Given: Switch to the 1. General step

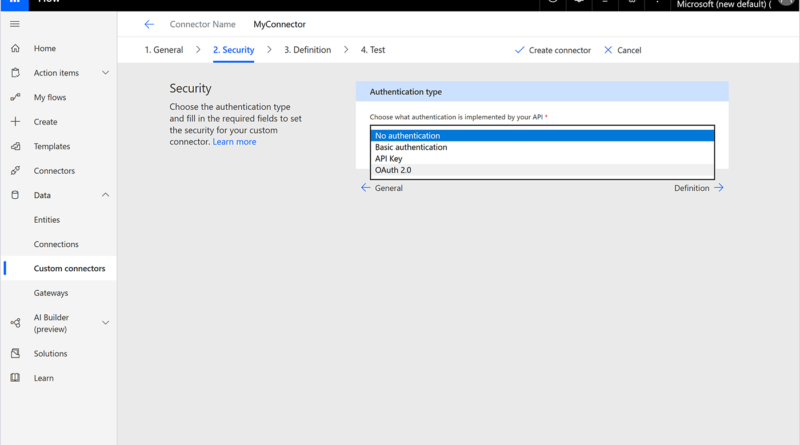Looking at the screenshot, I should point(164,50).
